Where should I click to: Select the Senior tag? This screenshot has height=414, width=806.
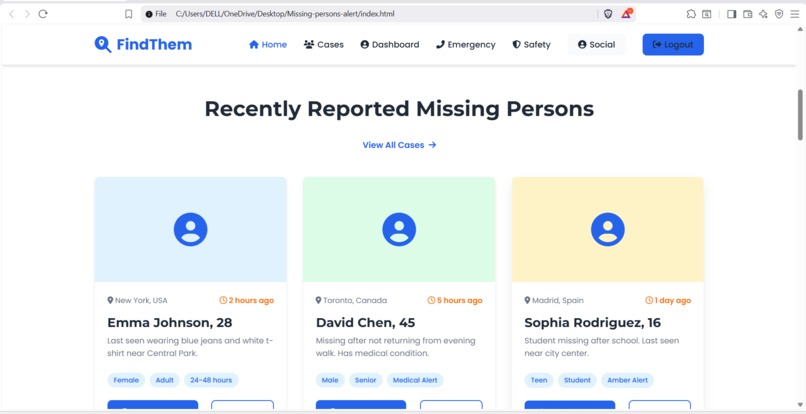[366, 381]
